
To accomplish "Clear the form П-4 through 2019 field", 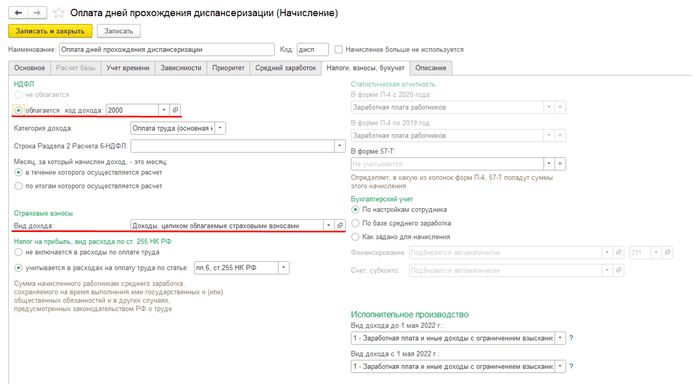I will coord(560,135).
